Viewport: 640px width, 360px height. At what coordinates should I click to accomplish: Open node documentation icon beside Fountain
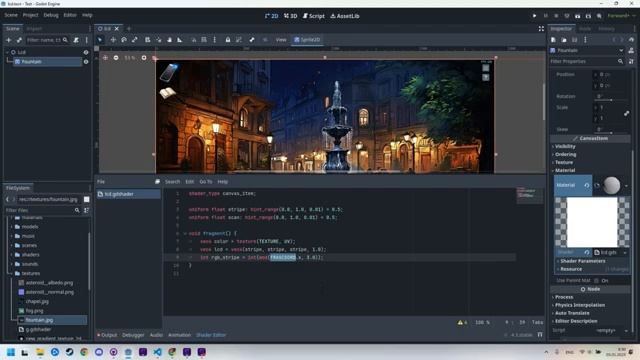[x=631, y=50]
